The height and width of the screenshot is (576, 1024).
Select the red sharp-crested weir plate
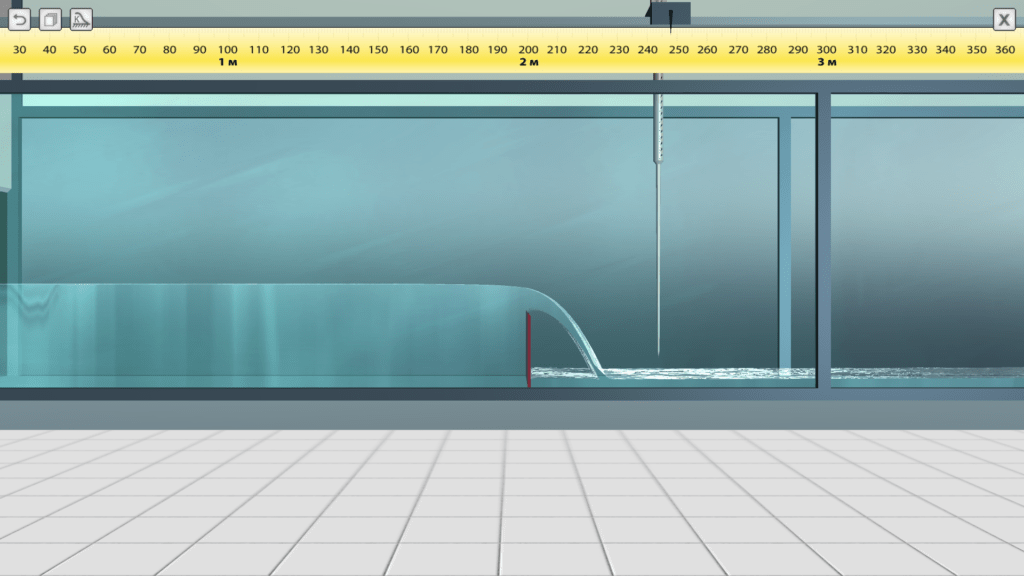(528, 350)
